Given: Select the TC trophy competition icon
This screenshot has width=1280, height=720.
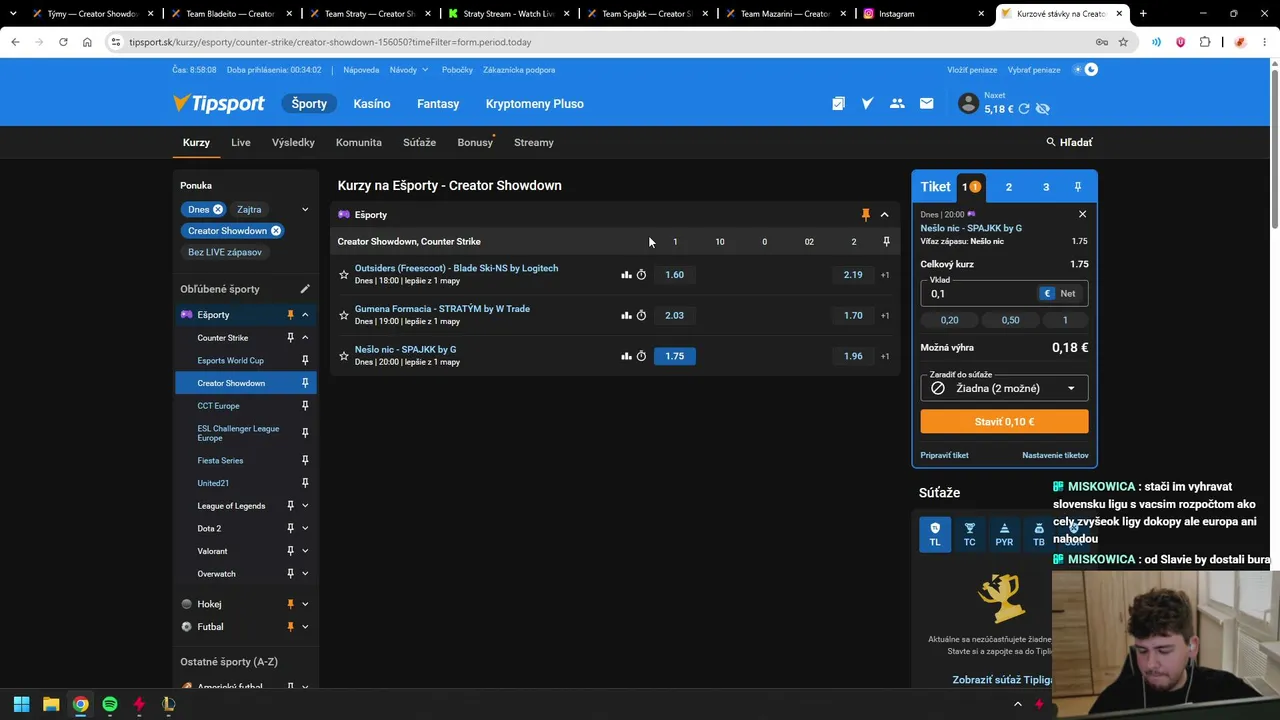Looking at the screenshot, I should tap(969, 534).
